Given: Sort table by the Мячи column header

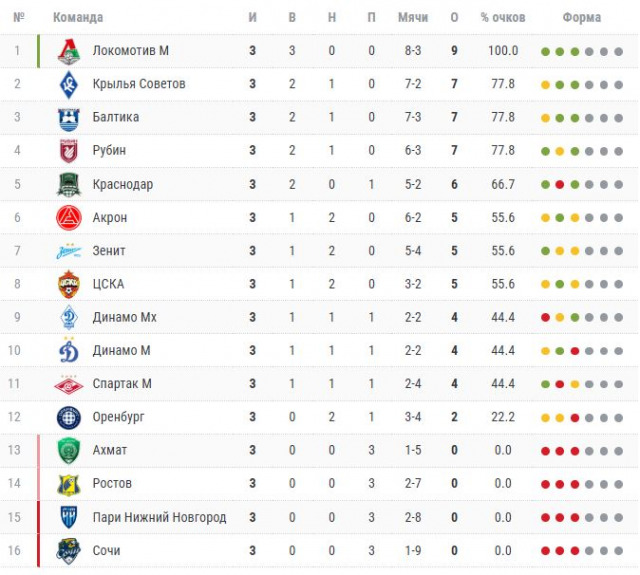Looking at the screenshot, I should coord(413,18).
